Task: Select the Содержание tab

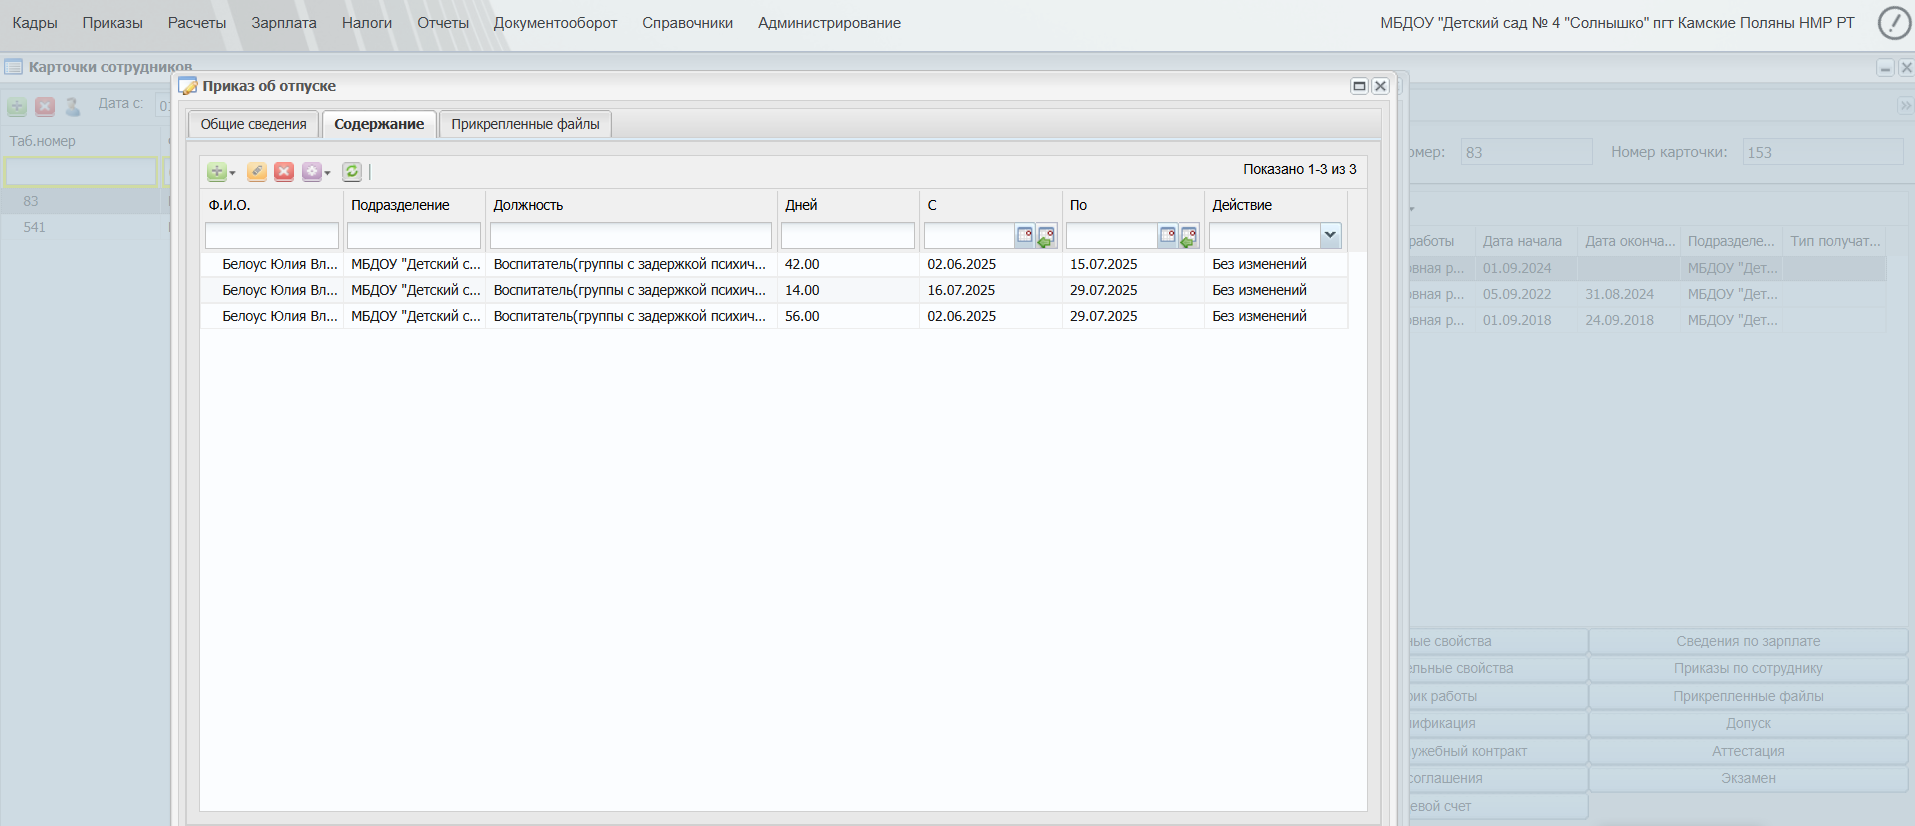Action: pyautogui.click(x=379, y=124)
